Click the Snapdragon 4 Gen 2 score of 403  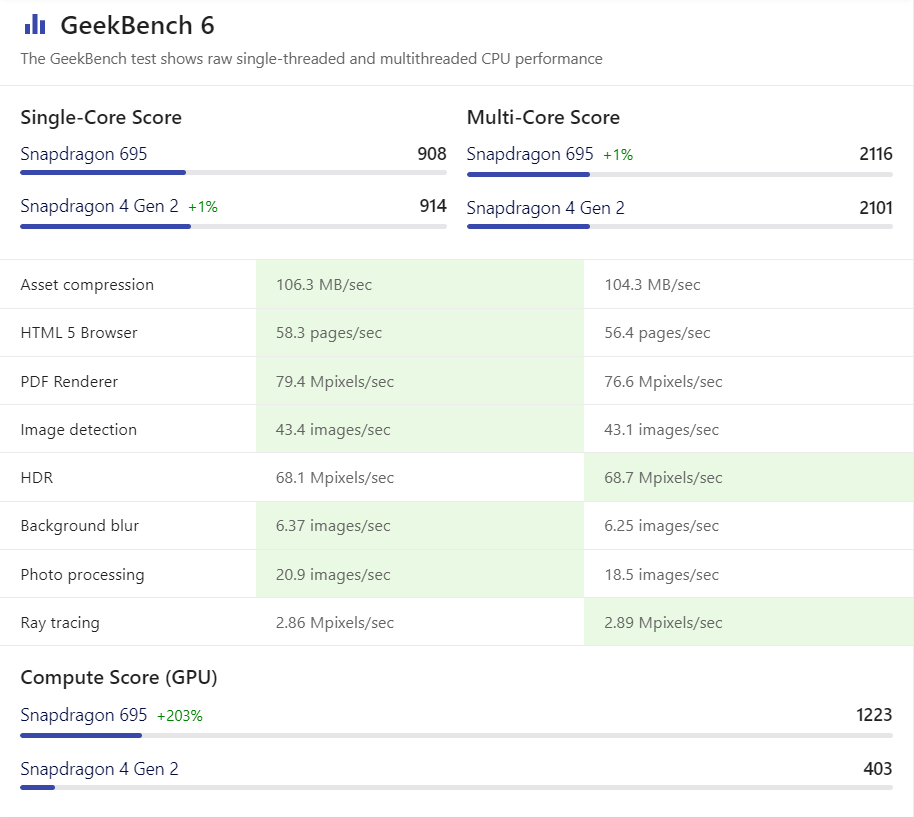click(x=876, y=768)
